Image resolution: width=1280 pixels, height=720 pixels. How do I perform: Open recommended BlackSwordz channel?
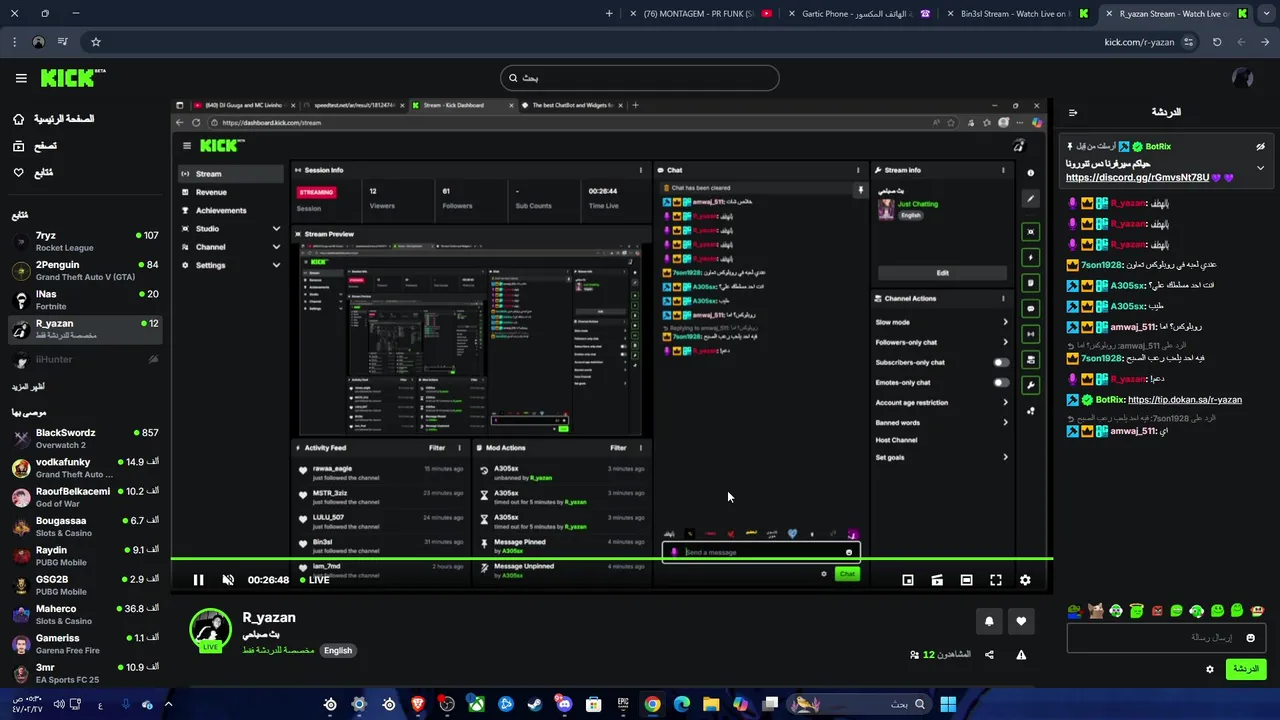pos(85,438)
